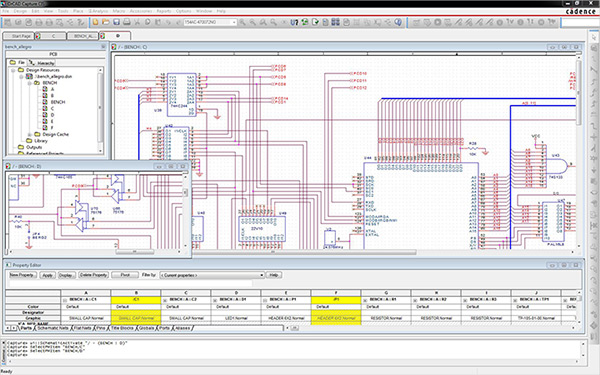Click the Display button
Viewport: 600px width, 375px height.
[66, 275]
